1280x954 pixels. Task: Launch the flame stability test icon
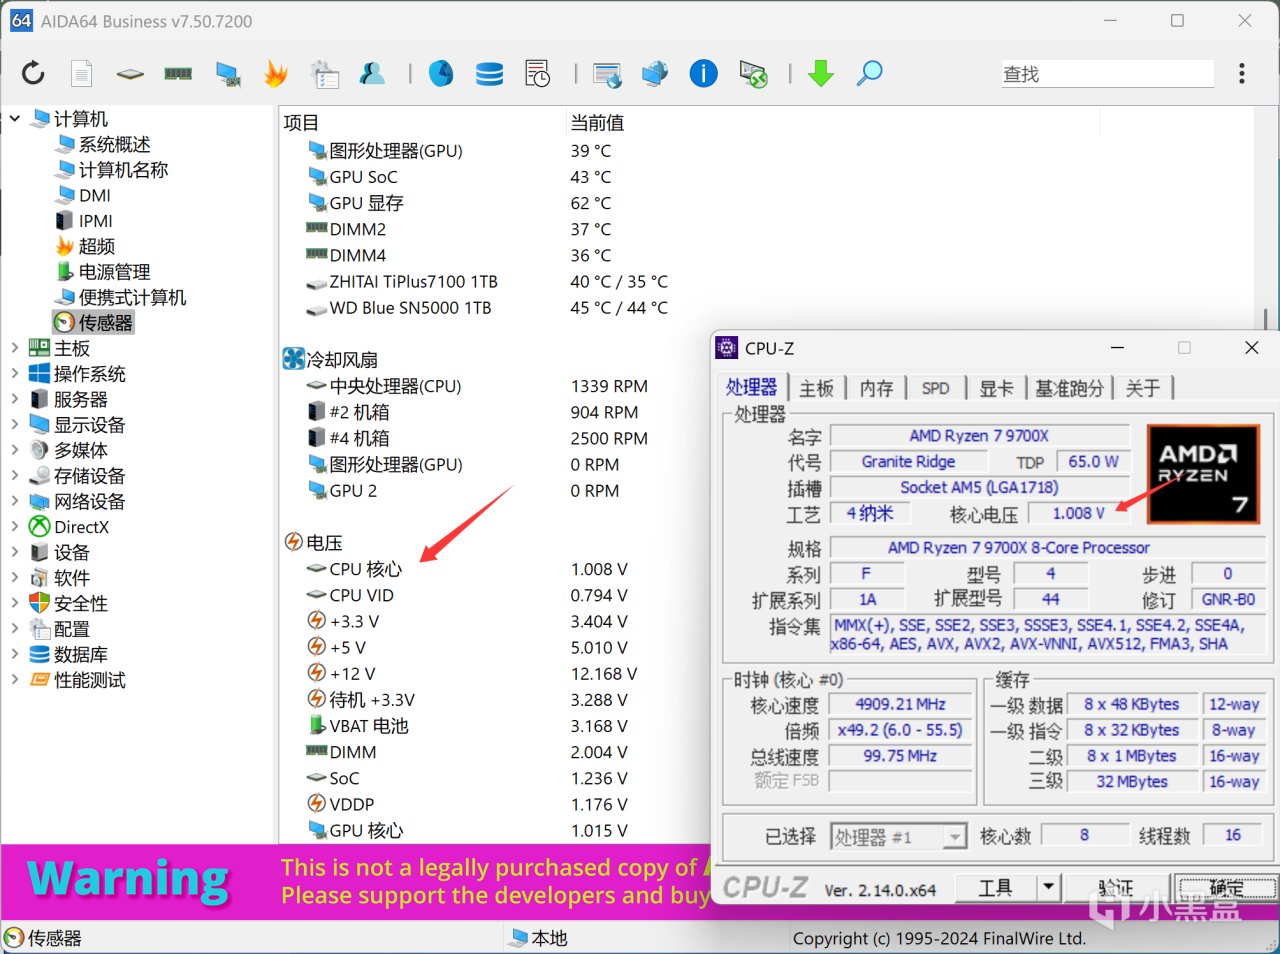tap(276, 73)
